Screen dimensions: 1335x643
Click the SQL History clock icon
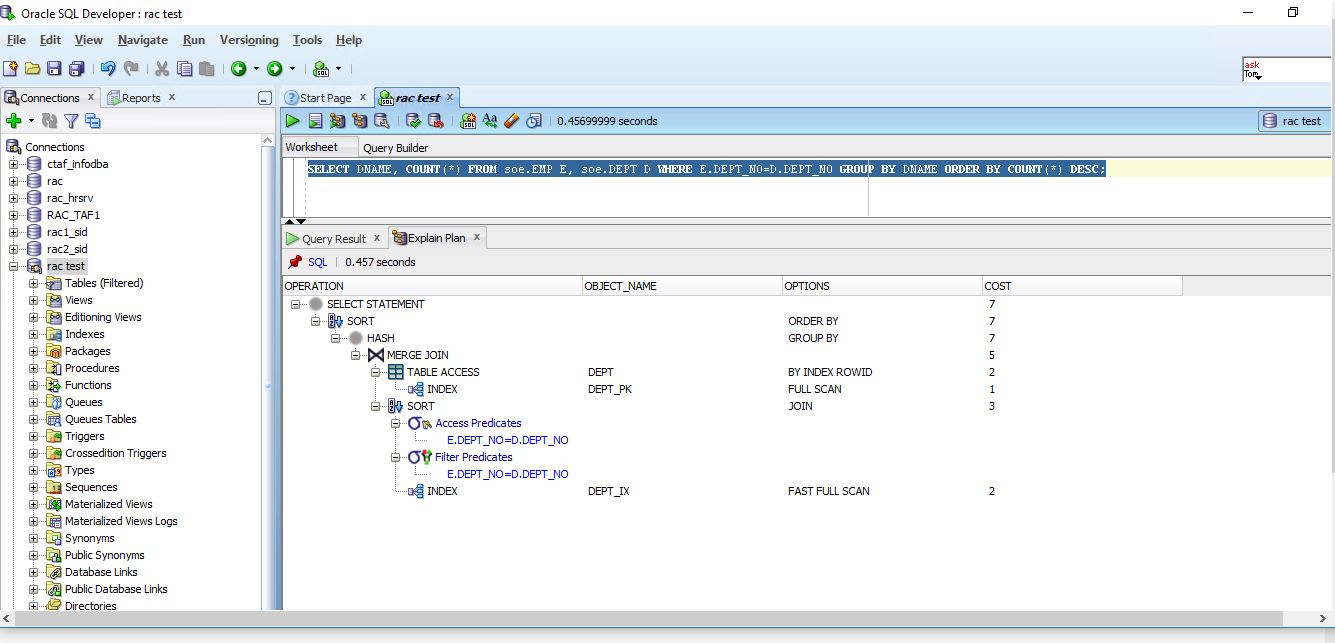tap(534, 121)
